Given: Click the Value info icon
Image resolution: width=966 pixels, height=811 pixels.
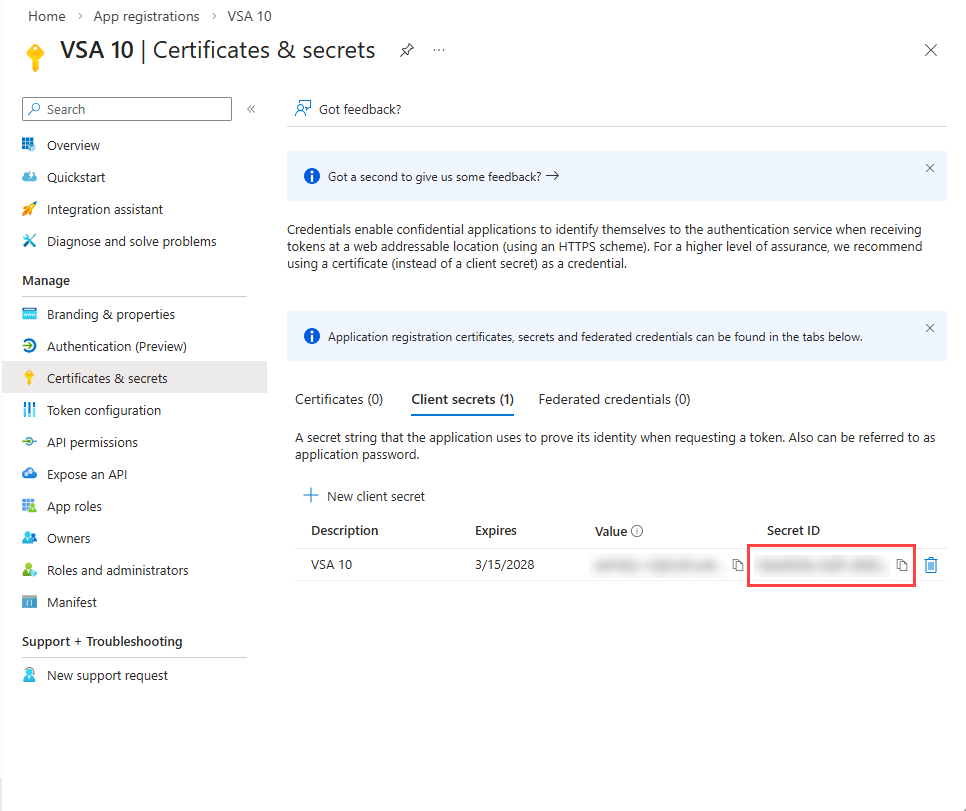Looking at the screenshot, I should pos(637,531).
